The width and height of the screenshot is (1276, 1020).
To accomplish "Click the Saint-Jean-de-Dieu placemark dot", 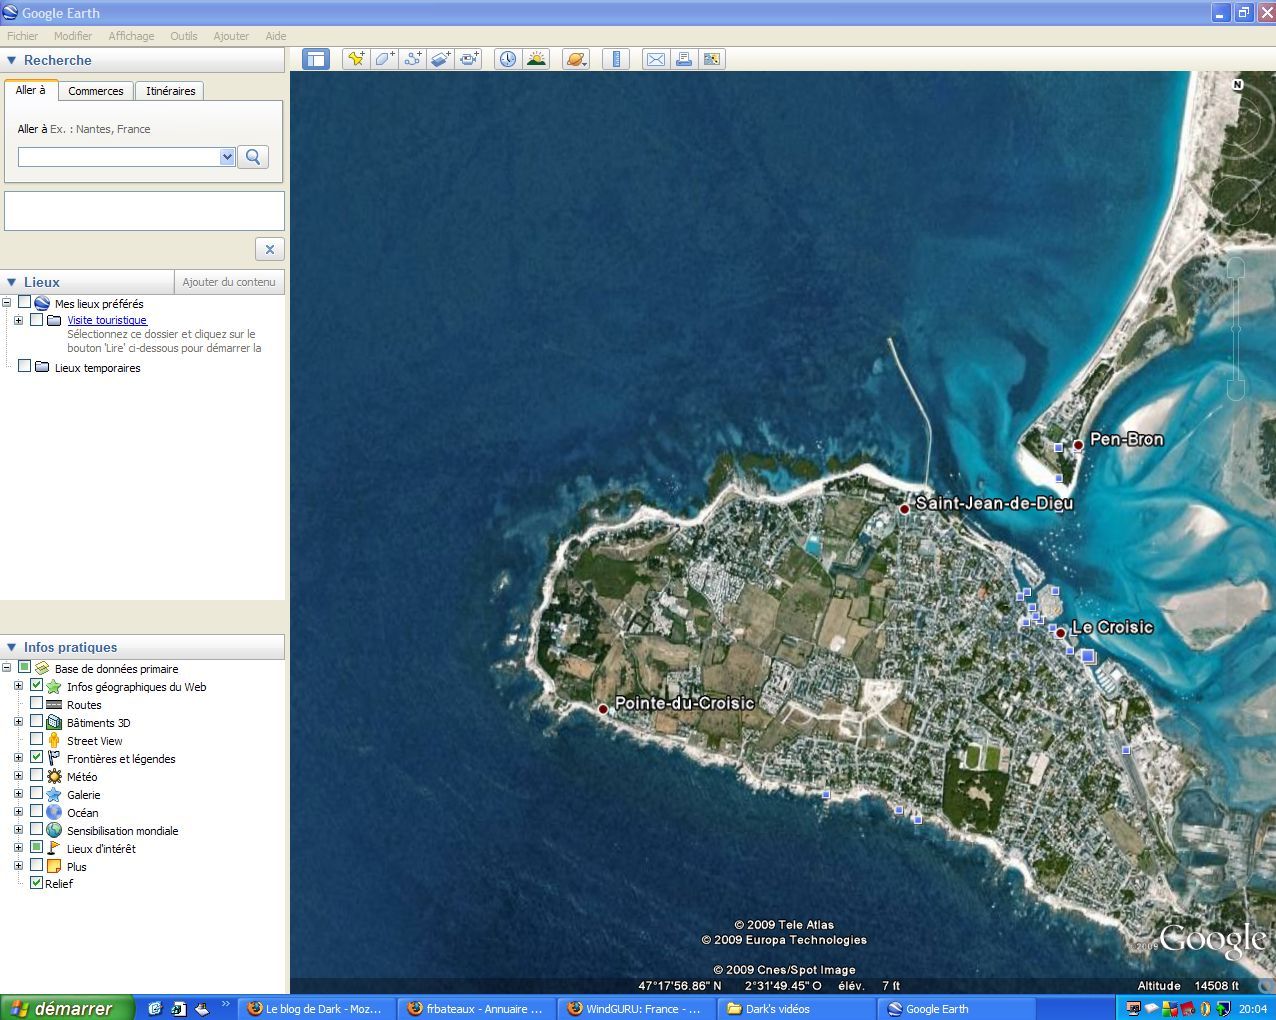I will tap(905, 509).
